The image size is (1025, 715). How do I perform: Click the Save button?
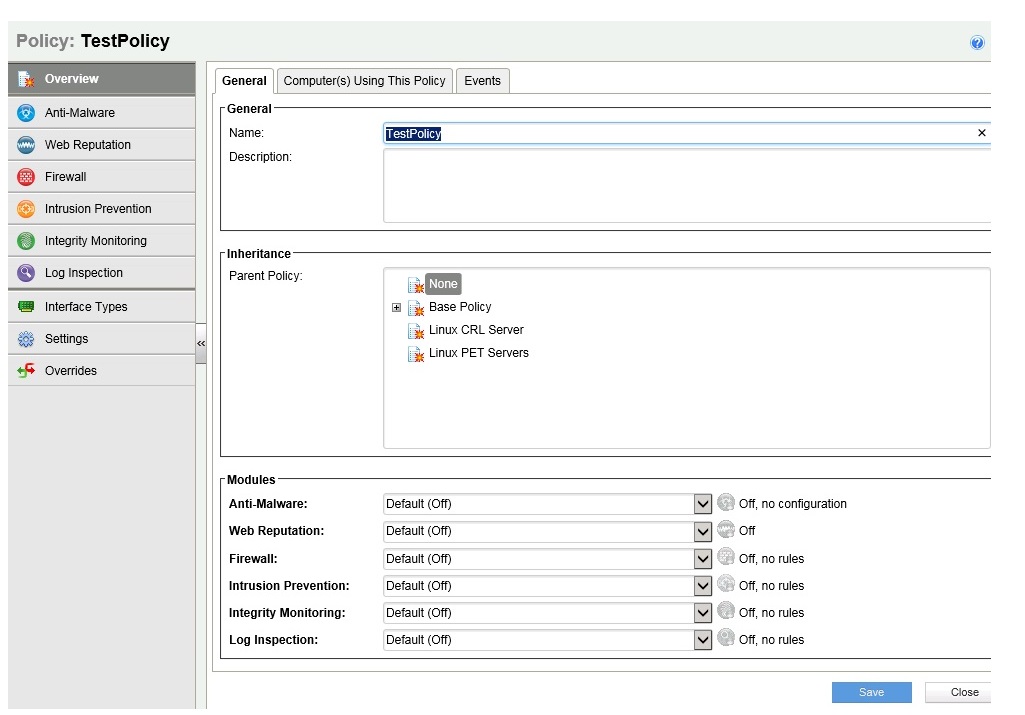871,692
